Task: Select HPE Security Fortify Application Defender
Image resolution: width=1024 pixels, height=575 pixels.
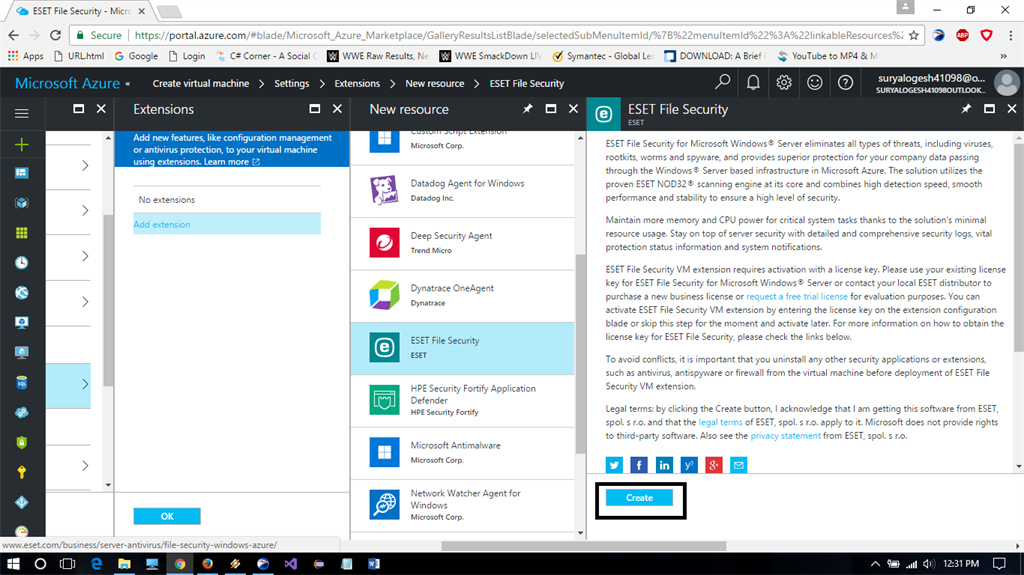Action: (x=462, y=401)
